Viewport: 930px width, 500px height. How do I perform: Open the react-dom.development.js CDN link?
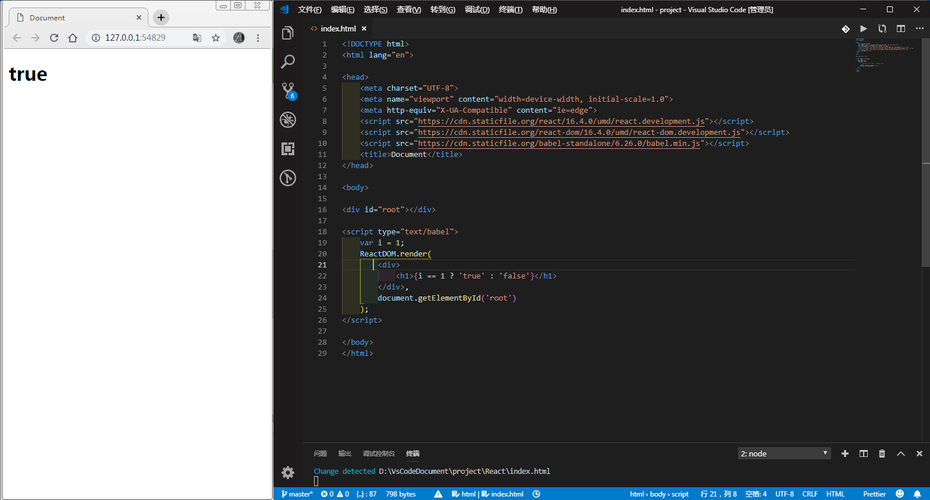579,132
